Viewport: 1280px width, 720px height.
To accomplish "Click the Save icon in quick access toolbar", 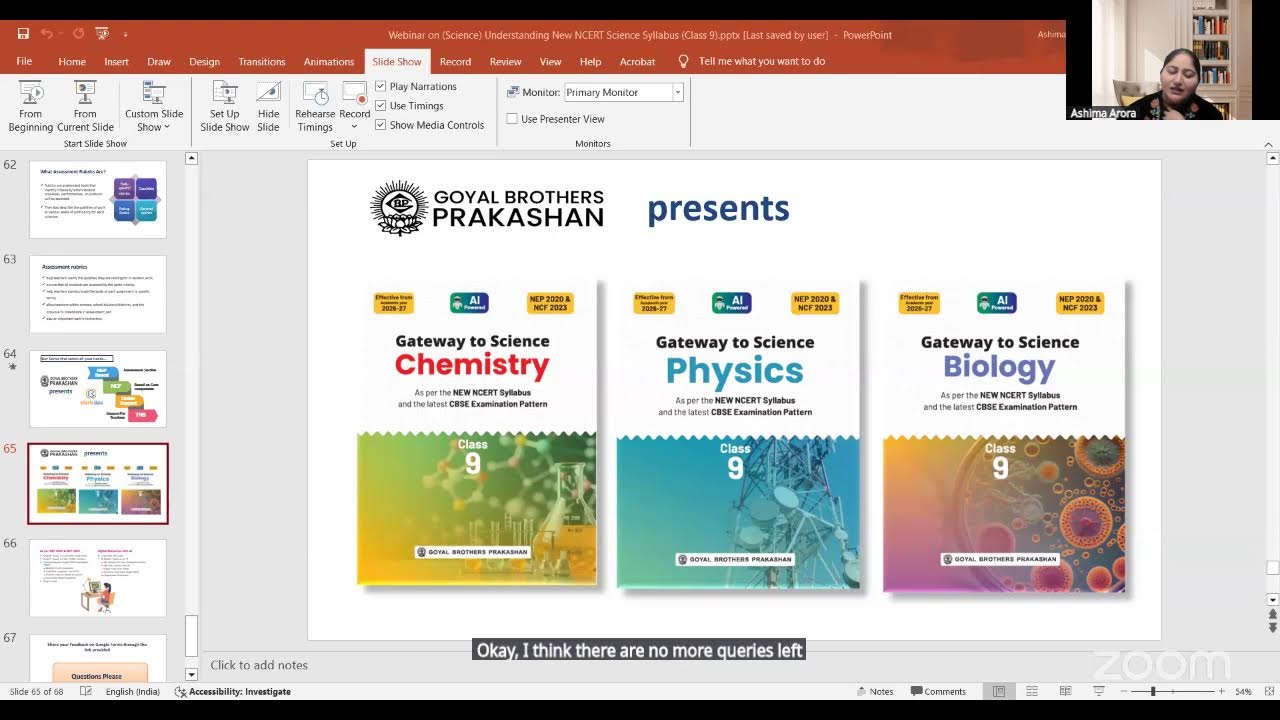I will [x=23, y=34].
